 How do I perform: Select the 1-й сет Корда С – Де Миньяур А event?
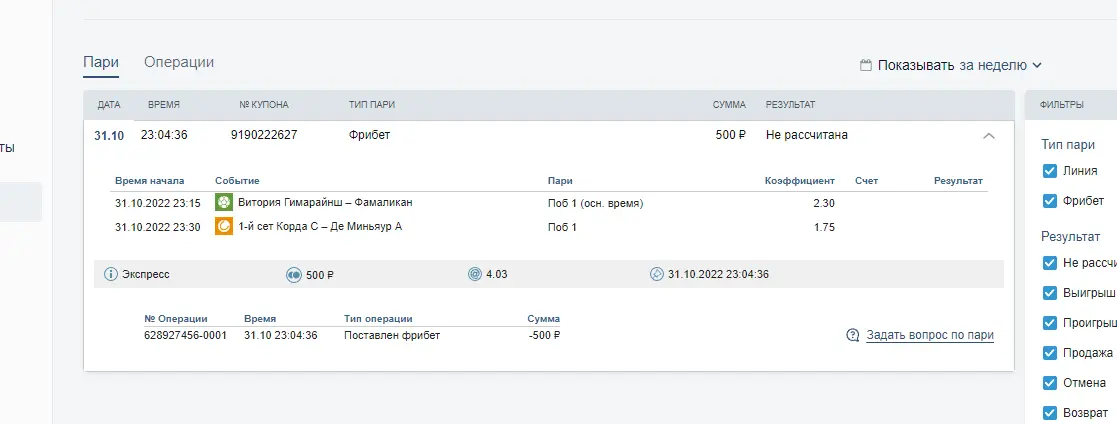click(321, 227)
